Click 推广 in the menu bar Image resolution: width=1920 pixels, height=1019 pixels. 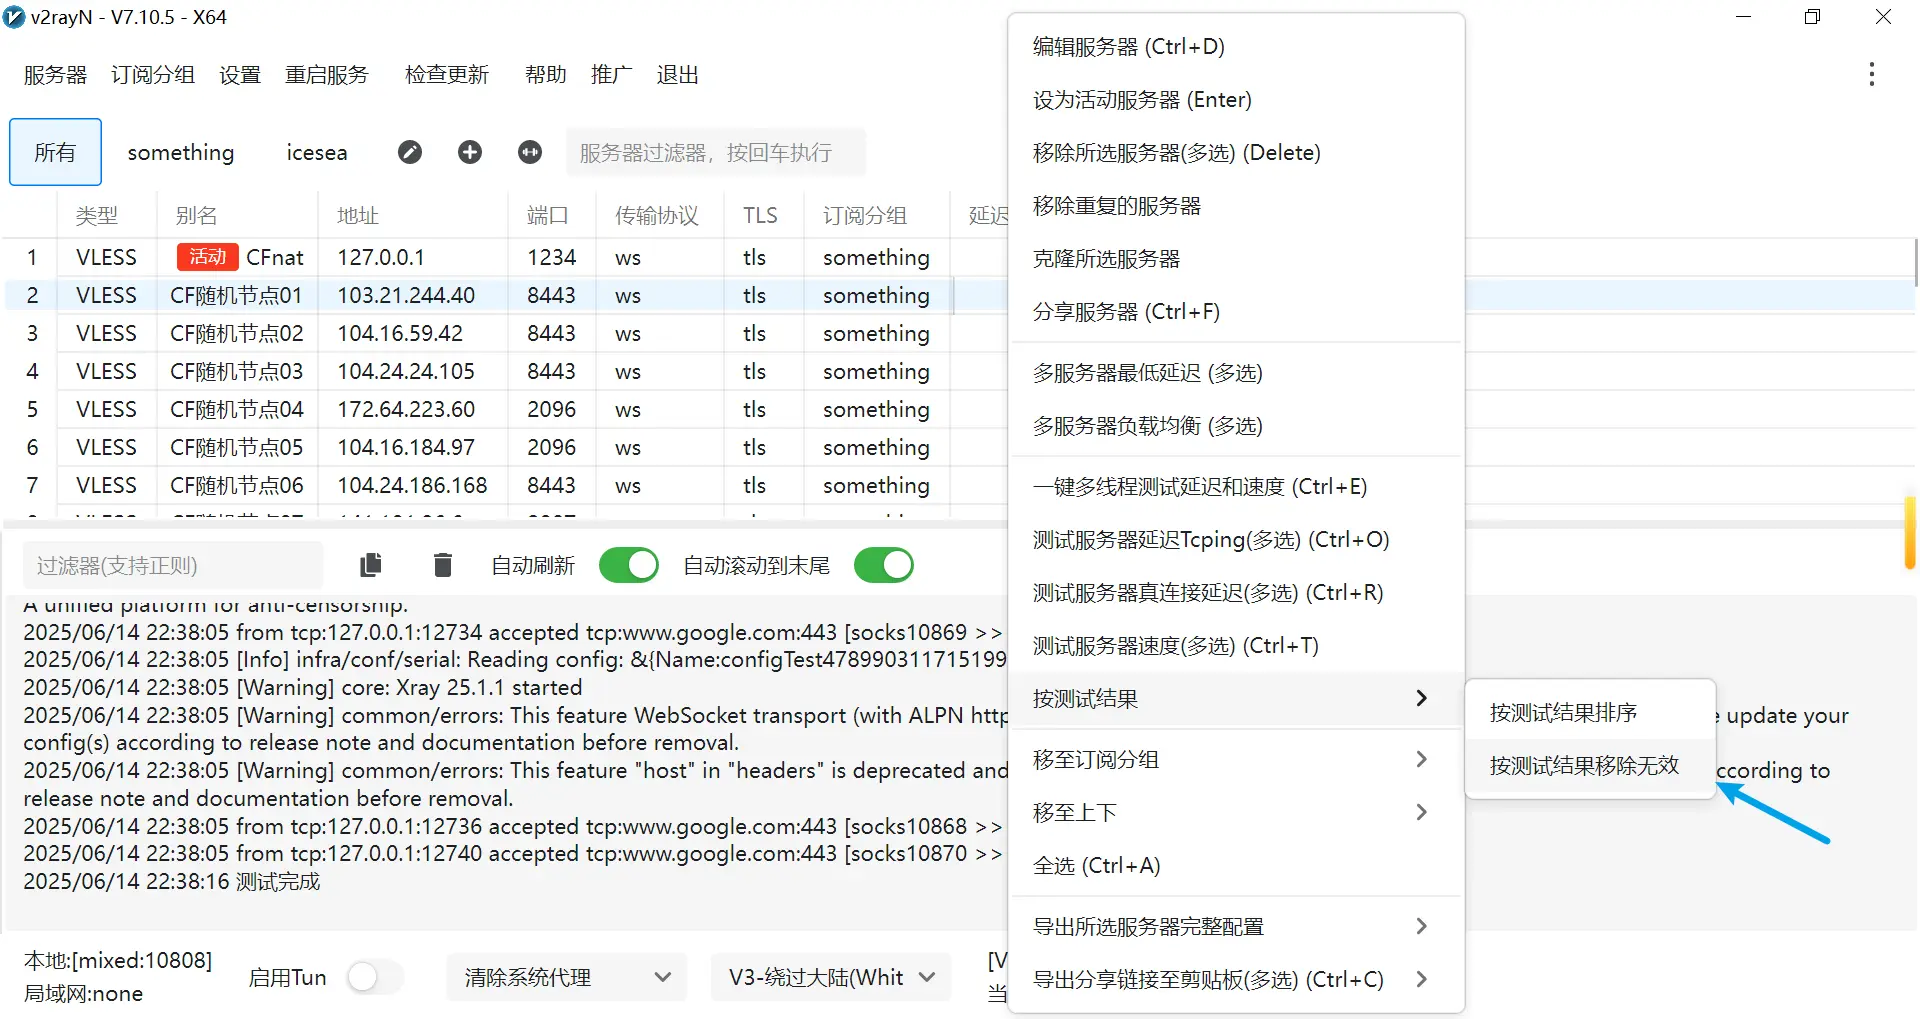[611, 75]
